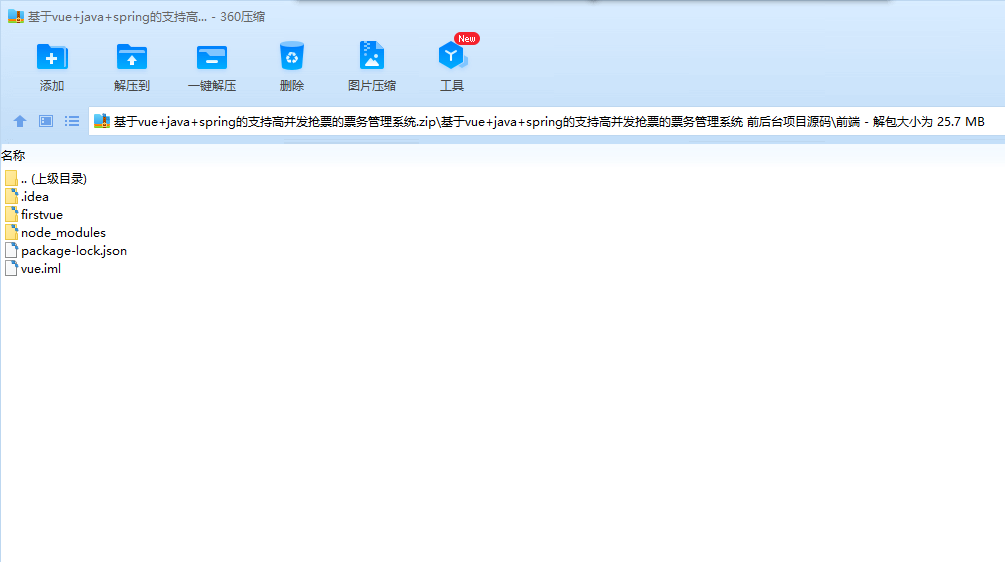Switch to large icon view mode
The image size is (1005, 562).
[46, 121]
